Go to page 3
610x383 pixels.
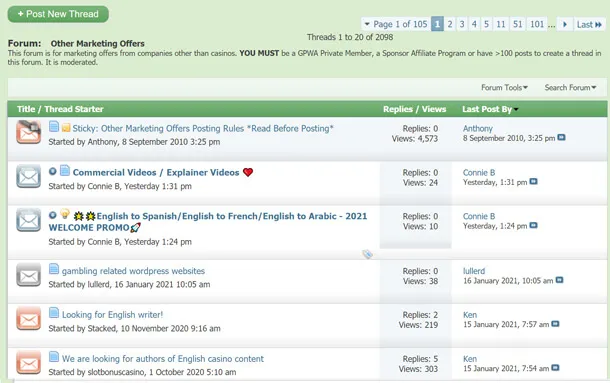click(x=462, y=24)
